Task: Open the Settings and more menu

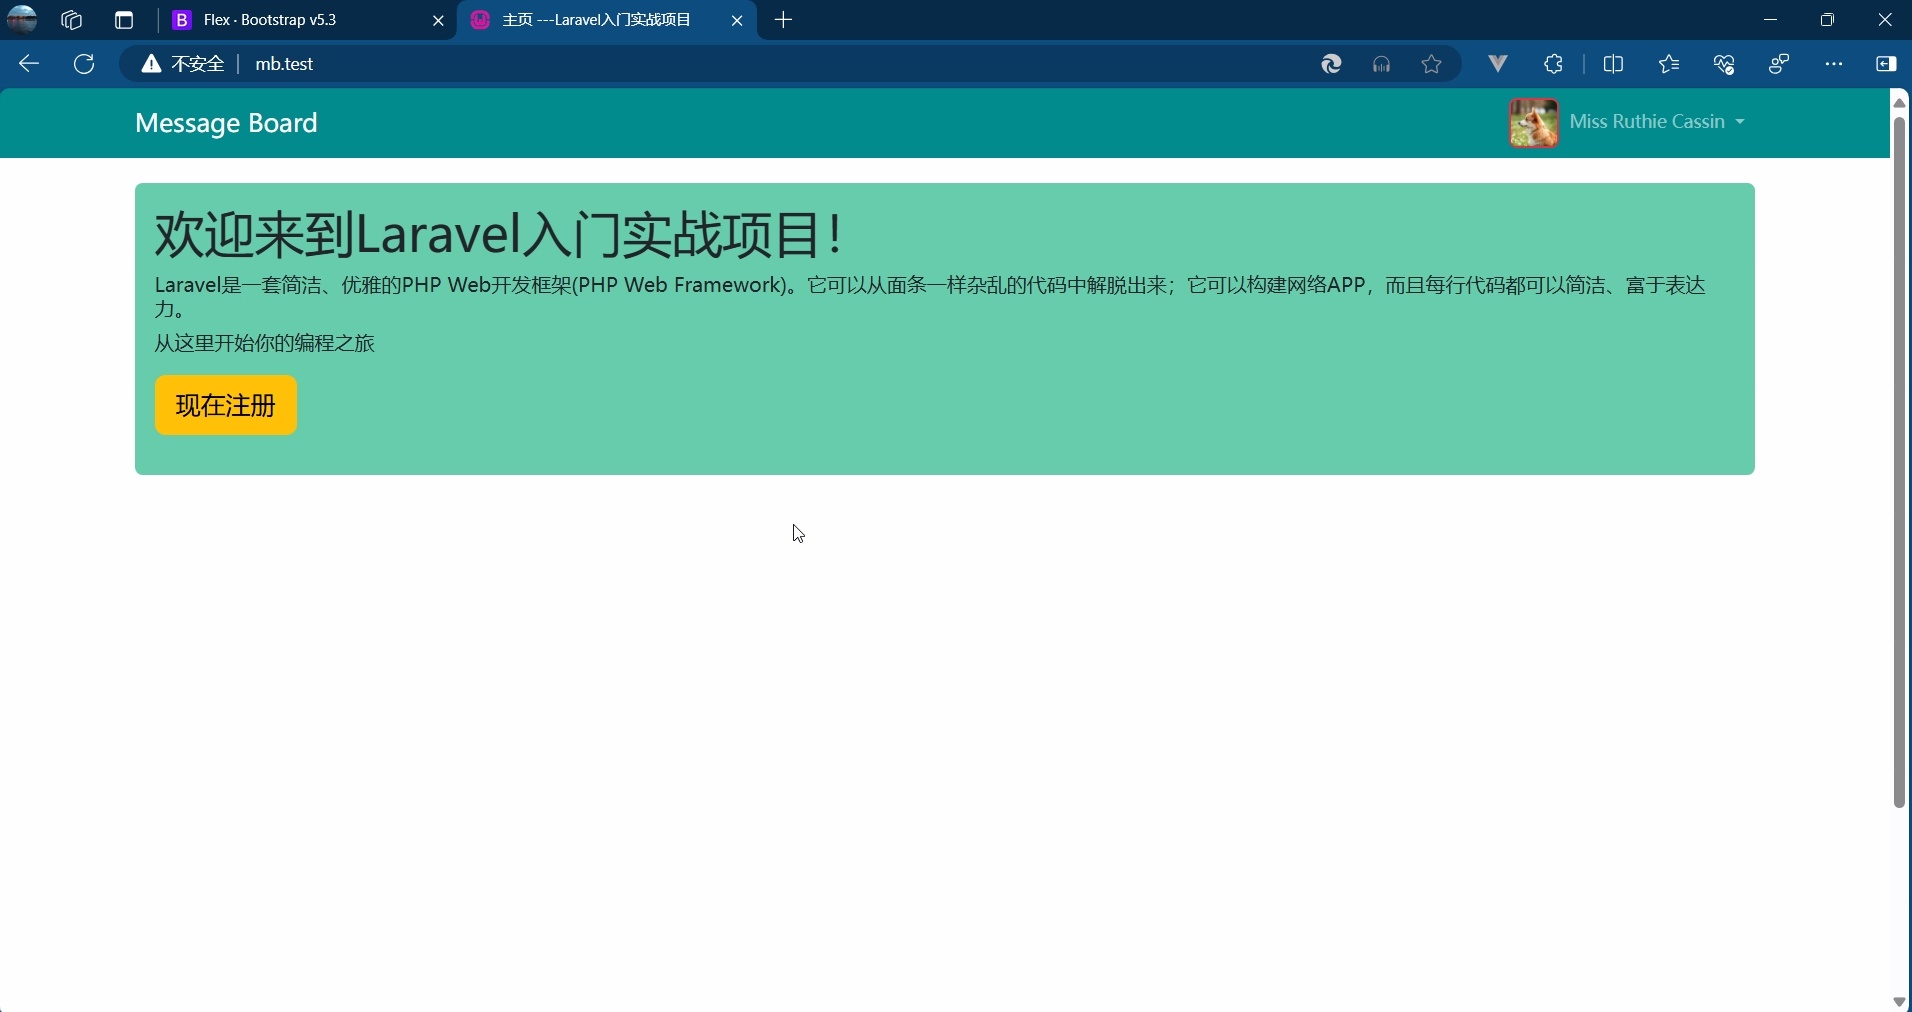Action: click(1835, 64)
